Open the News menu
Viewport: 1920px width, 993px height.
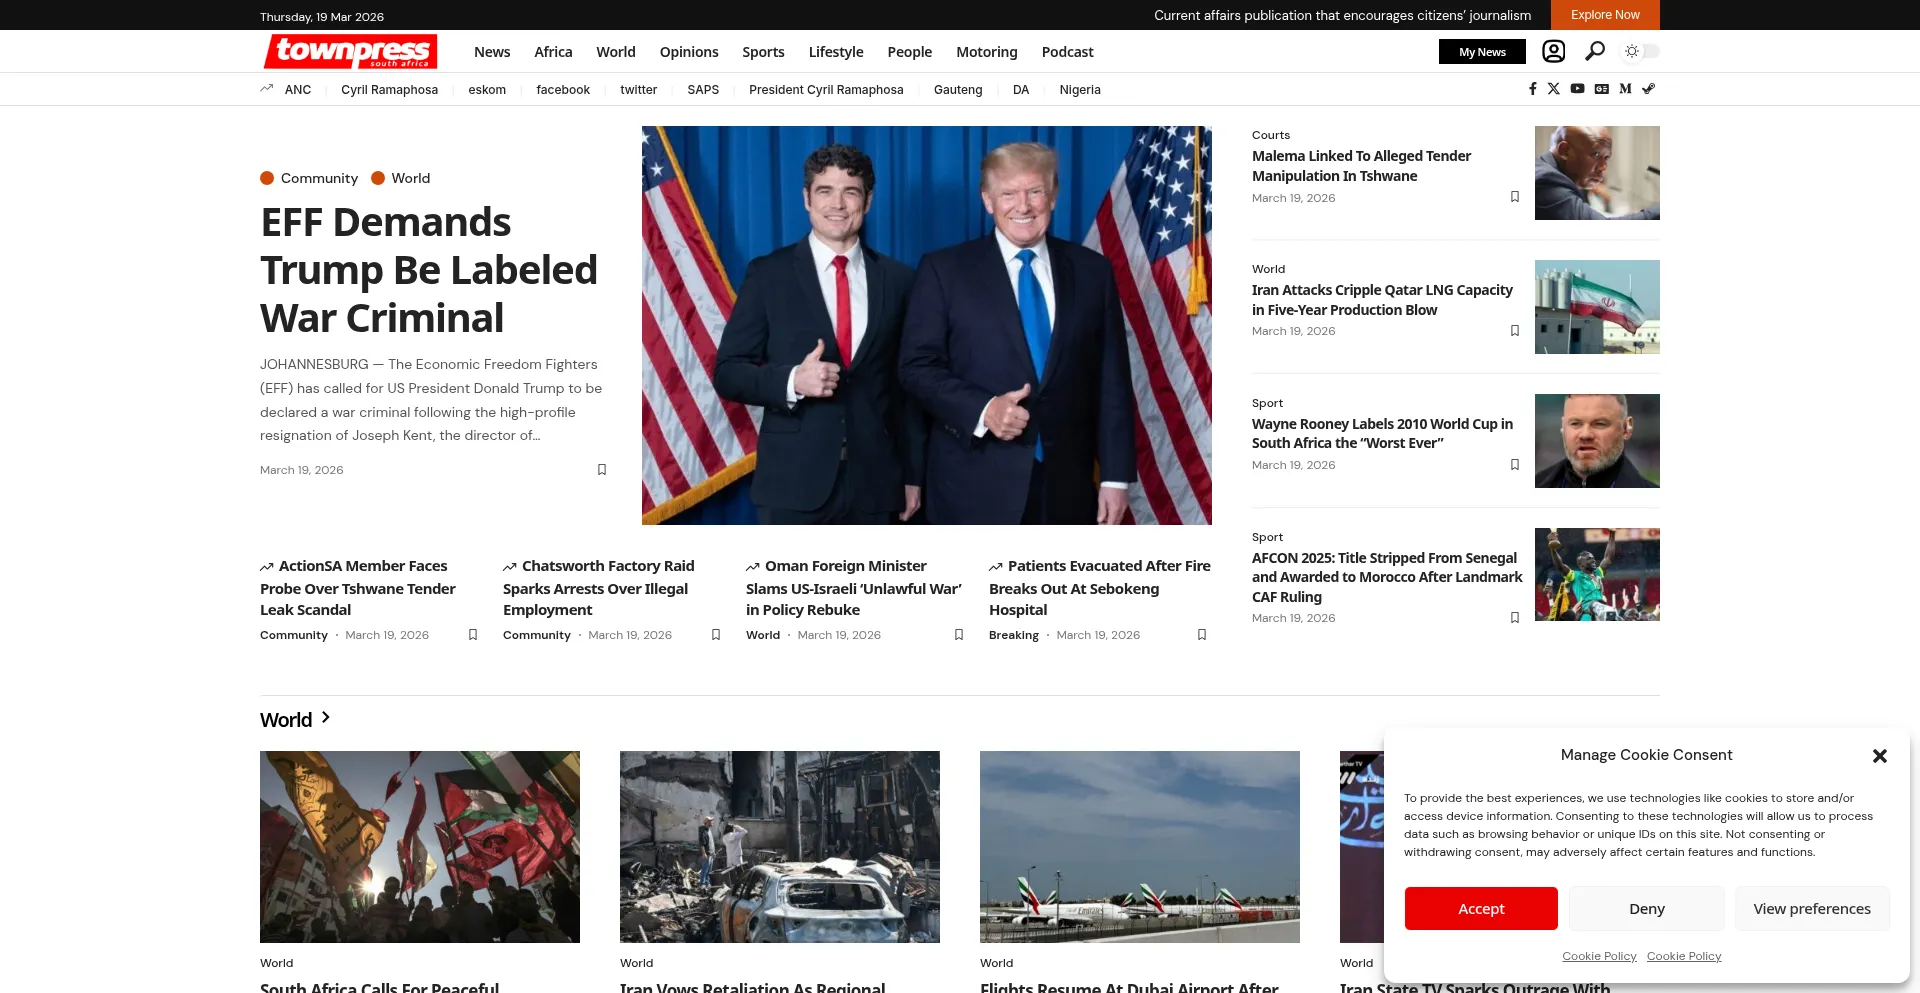(492, 52)
